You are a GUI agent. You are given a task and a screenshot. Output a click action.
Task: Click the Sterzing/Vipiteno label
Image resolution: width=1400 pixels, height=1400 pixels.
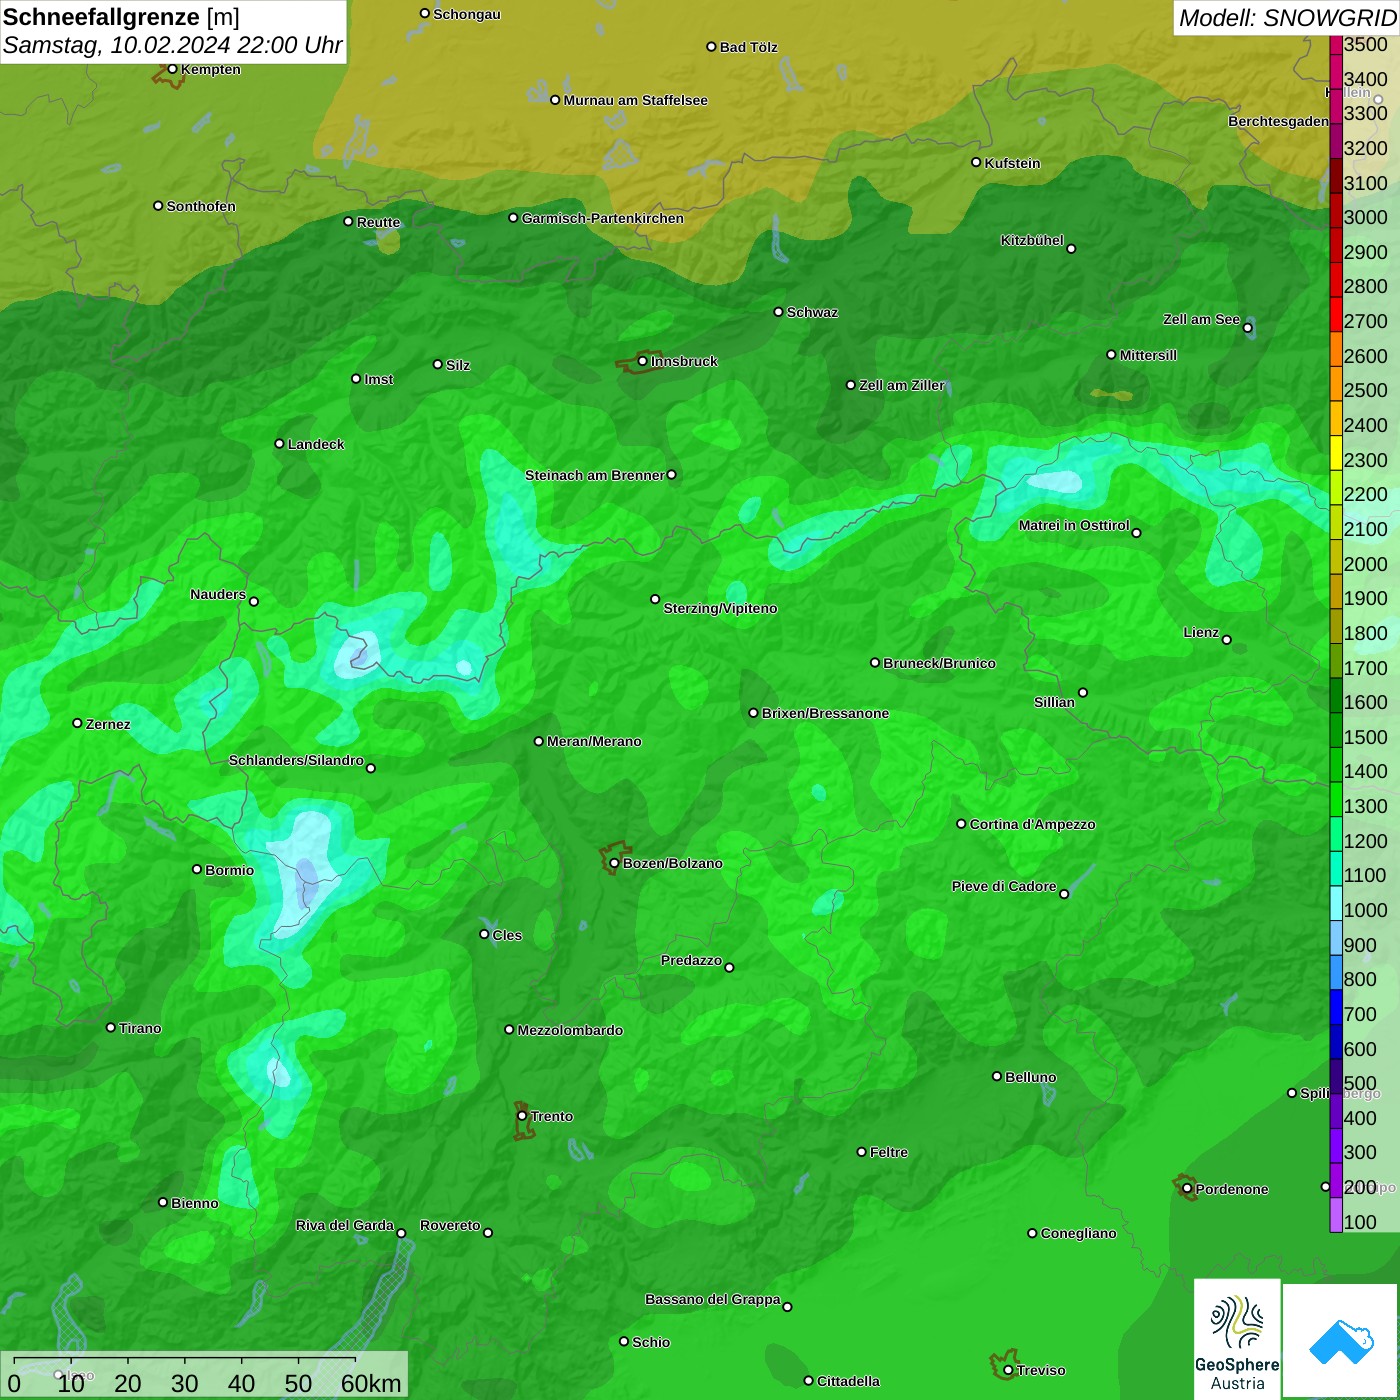point(720,608)
